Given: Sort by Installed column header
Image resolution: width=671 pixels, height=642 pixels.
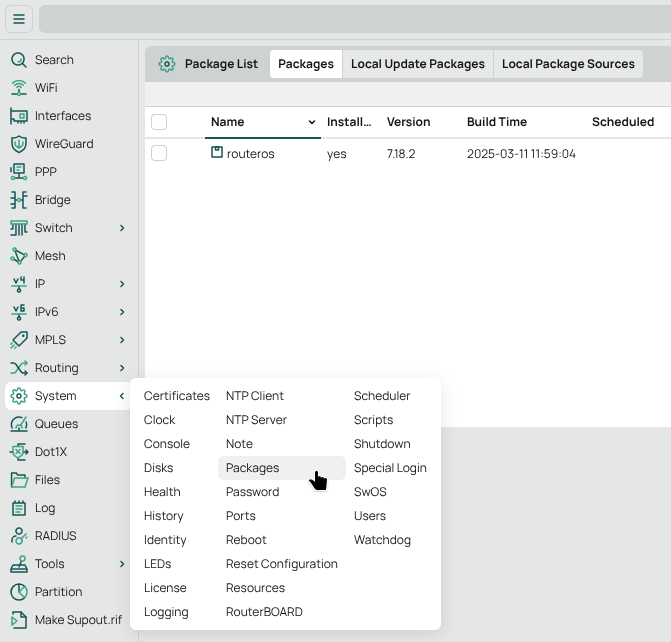Looking at the screenshot, I should tap(349, 122).
